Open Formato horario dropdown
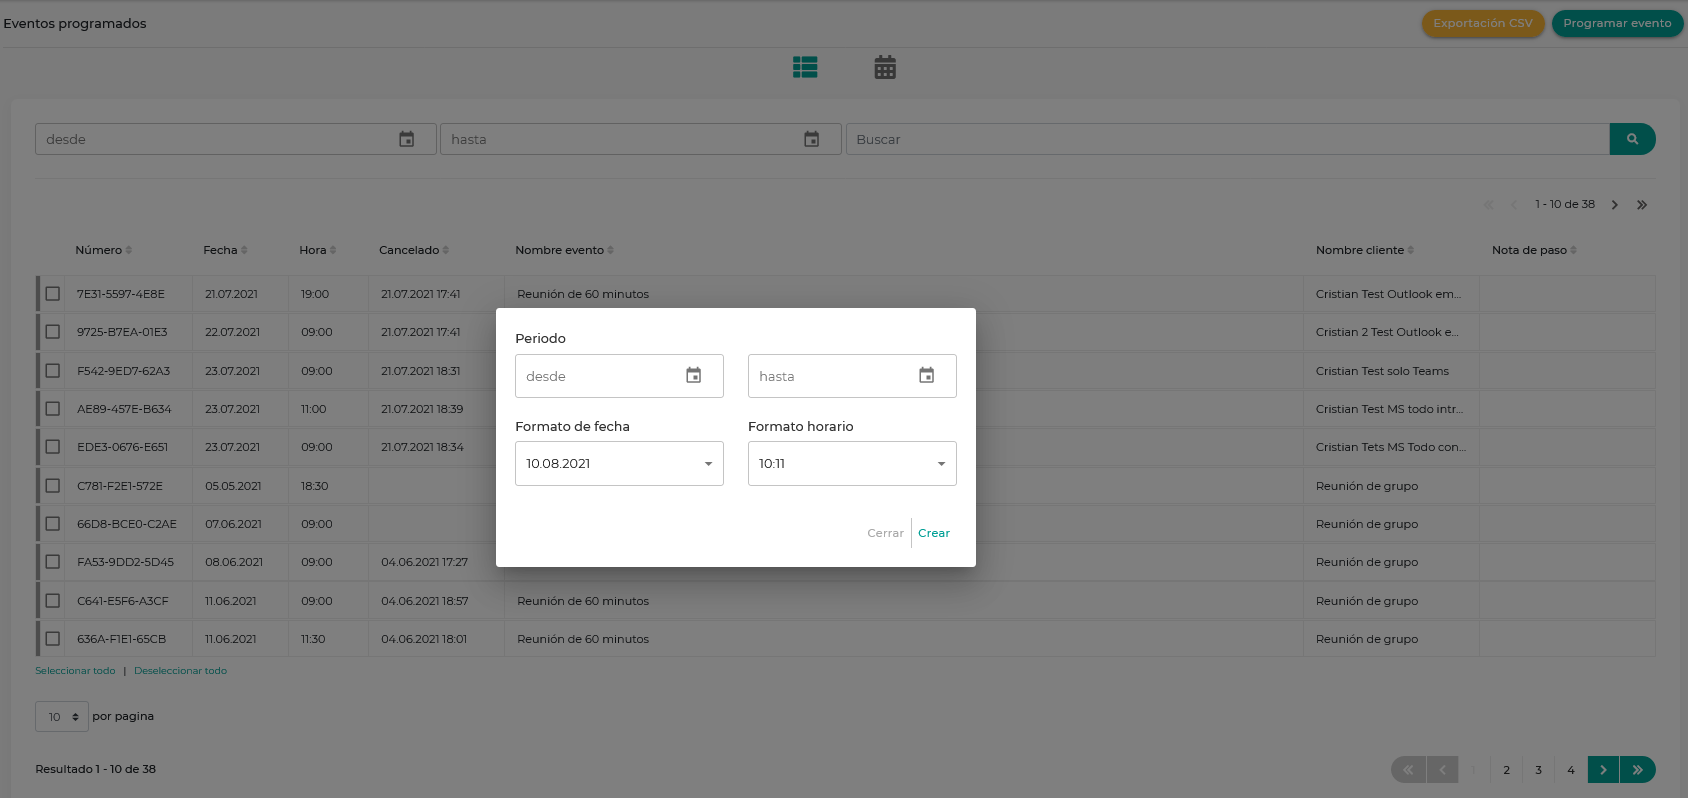The image size is (1688, 798). pos(852,463)
